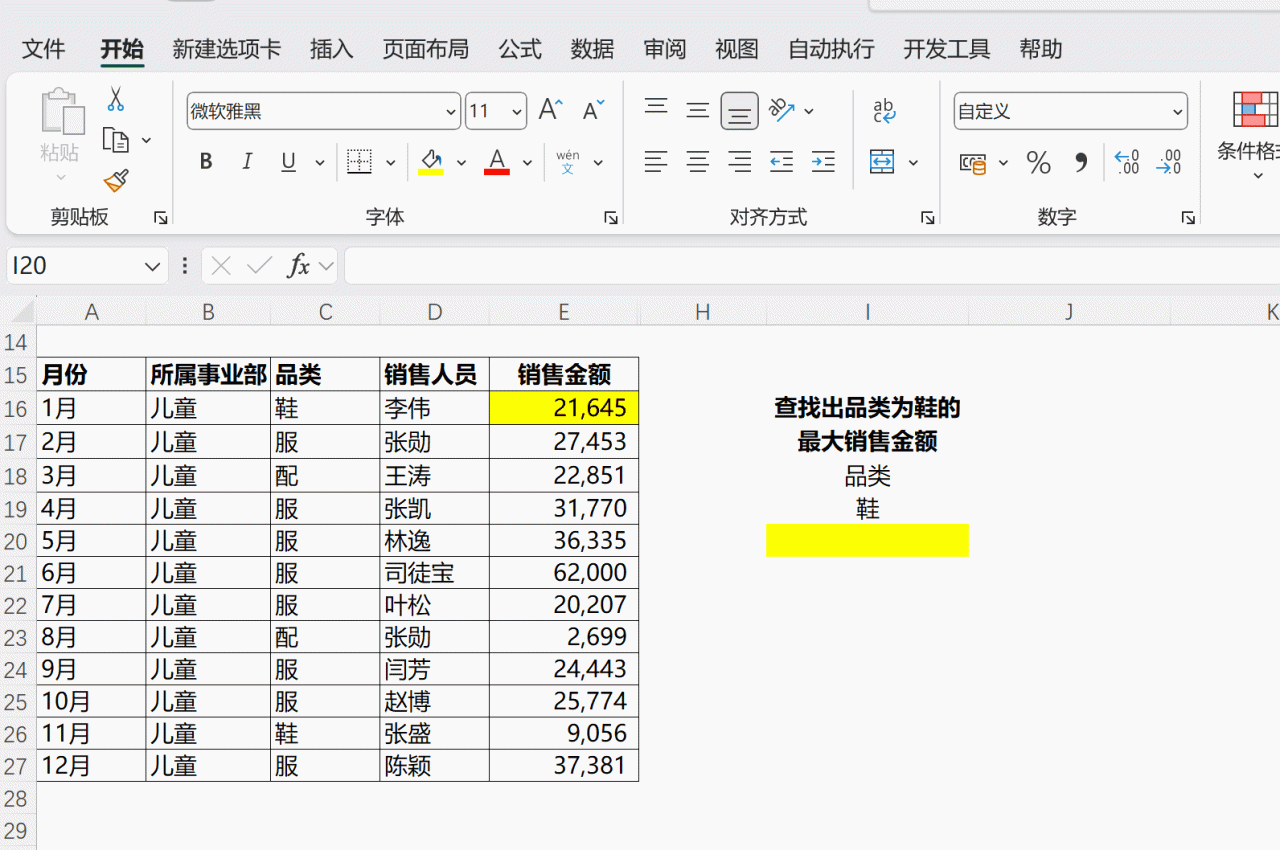1280x850 pixels.
Task: Click the Wrap Text icon
Action: click(x=884, y=110)
